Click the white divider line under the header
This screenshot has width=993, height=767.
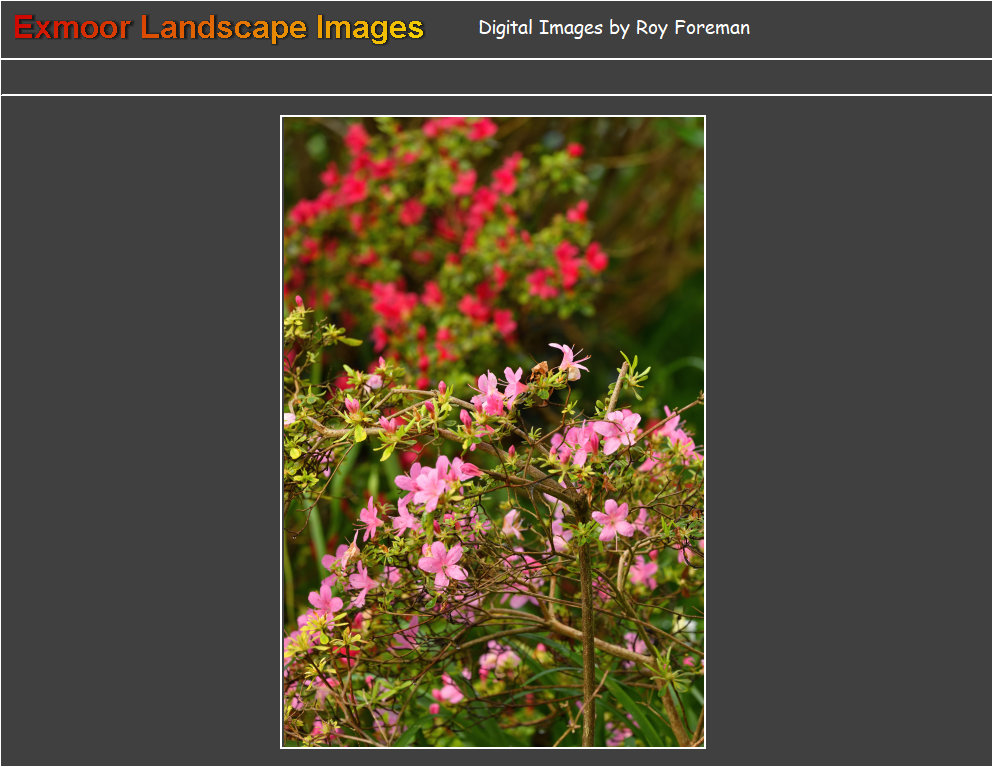coord(496,59)
